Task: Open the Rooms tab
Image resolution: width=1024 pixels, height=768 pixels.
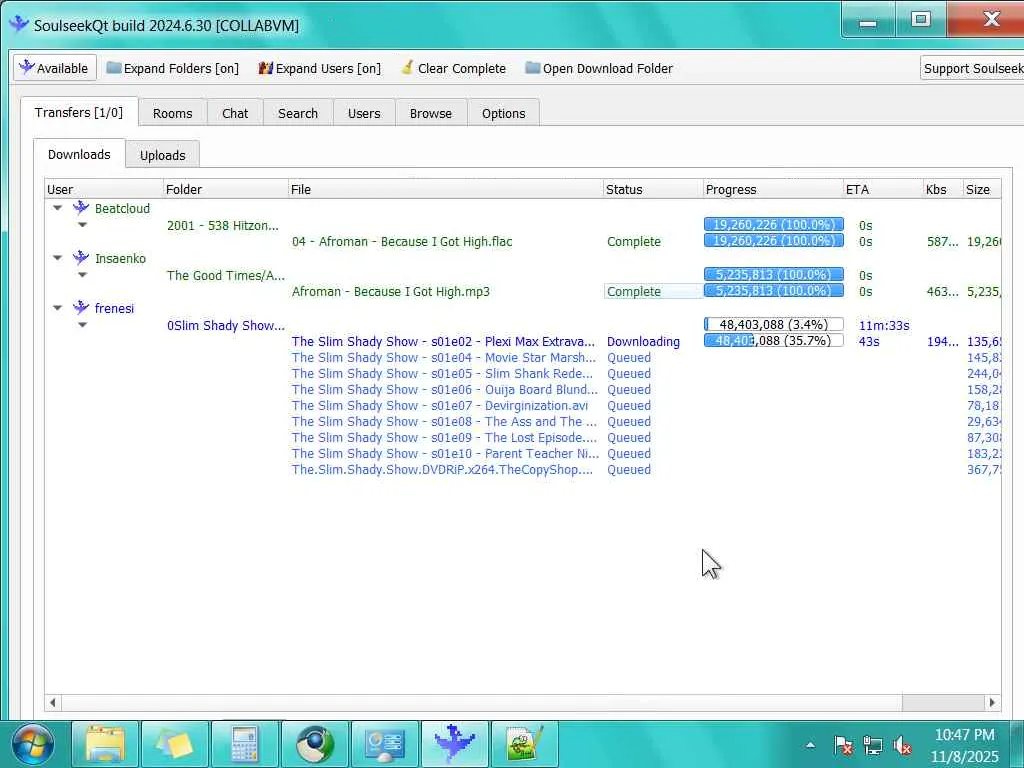Action: pos(172,113)
